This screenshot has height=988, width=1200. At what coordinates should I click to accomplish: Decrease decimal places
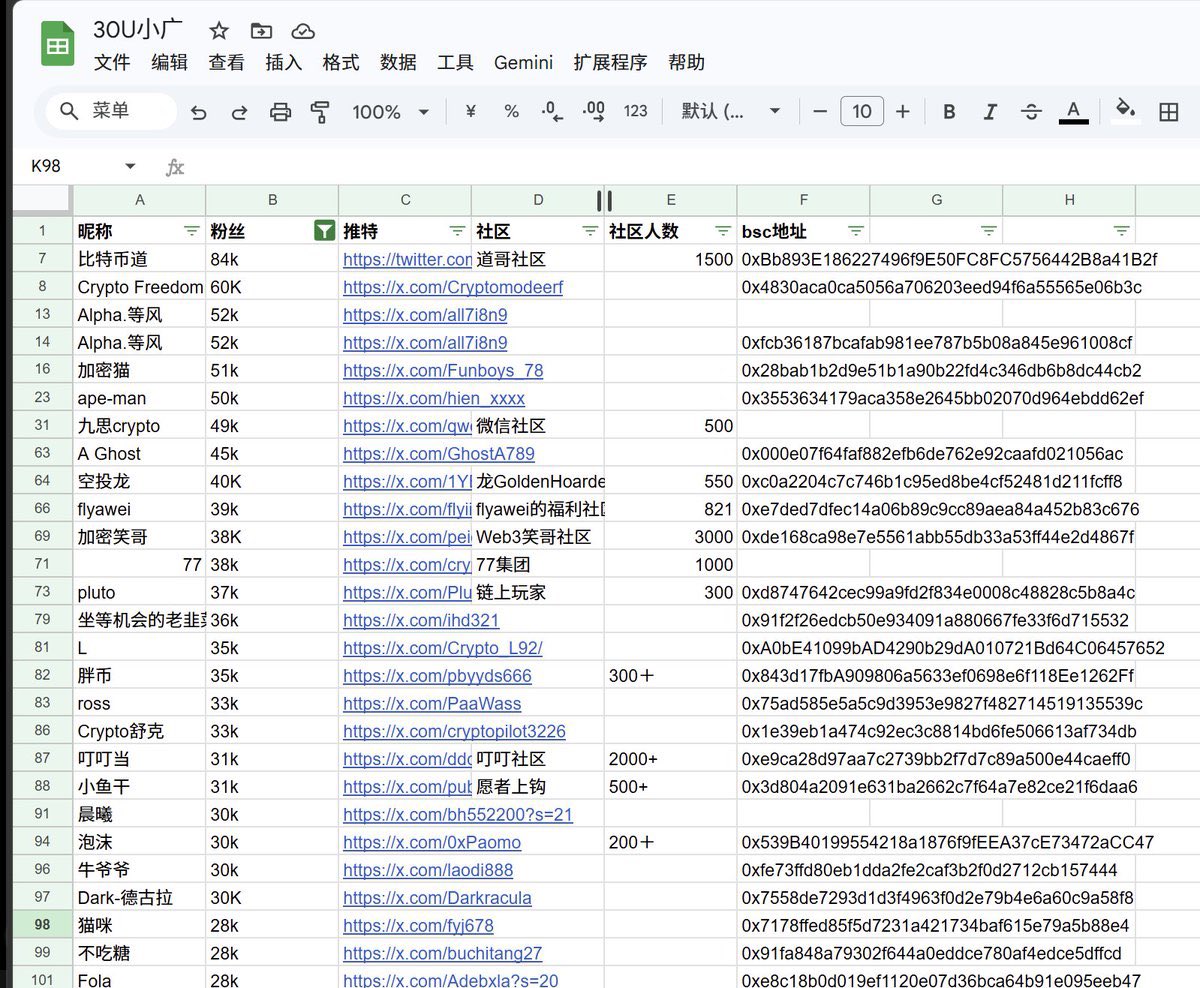552,112
